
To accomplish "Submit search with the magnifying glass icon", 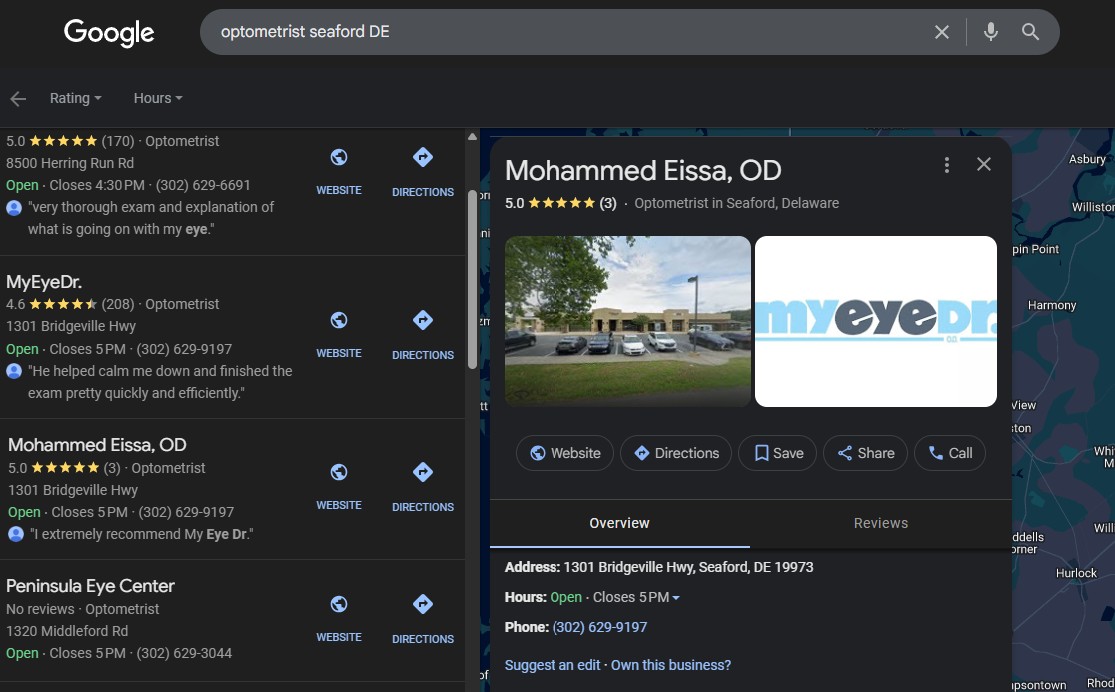I will coord(1030,32).
